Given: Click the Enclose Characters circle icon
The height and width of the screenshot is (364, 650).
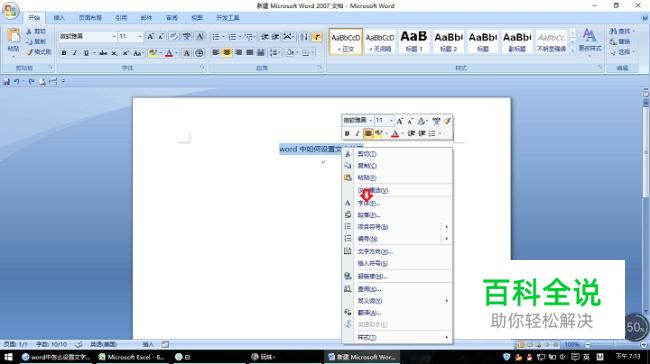Looking at the screenshot, I should [x=199, y=53].
